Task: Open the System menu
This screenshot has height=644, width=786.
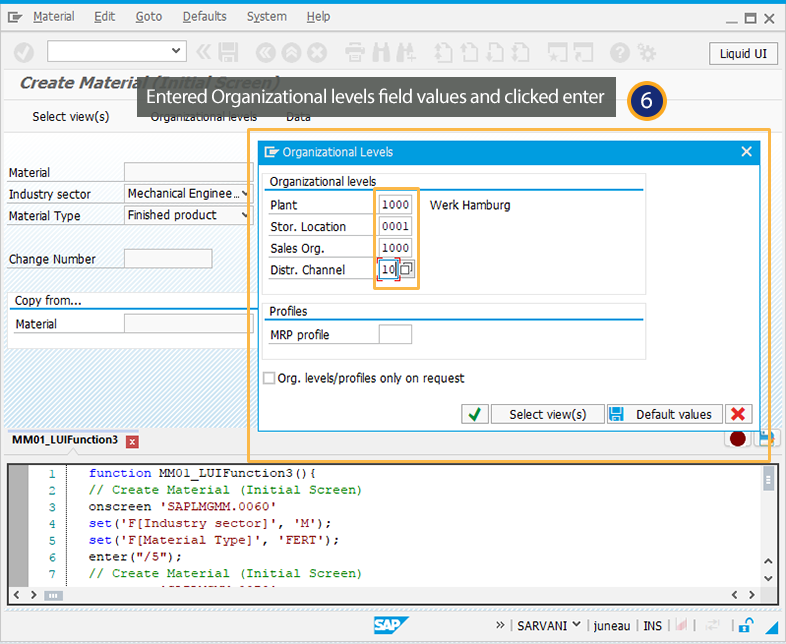Action: click(266, 17)
